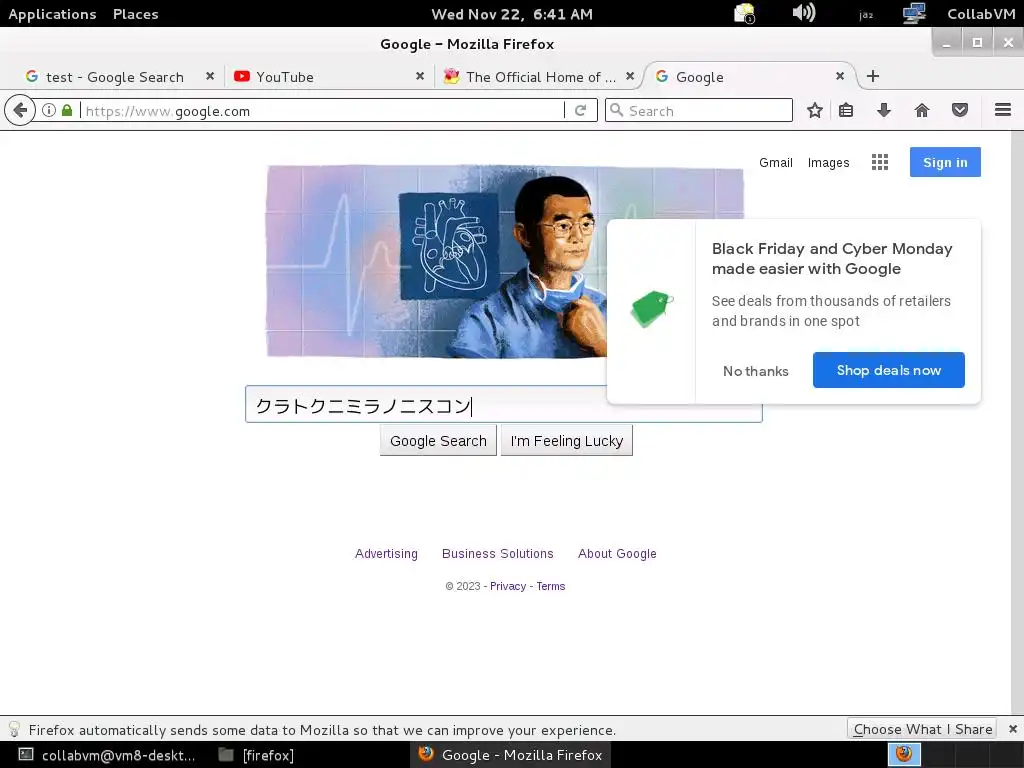Open the CollabVM user menu
The width and height of the screenshot is (1024, 768).
981,14
